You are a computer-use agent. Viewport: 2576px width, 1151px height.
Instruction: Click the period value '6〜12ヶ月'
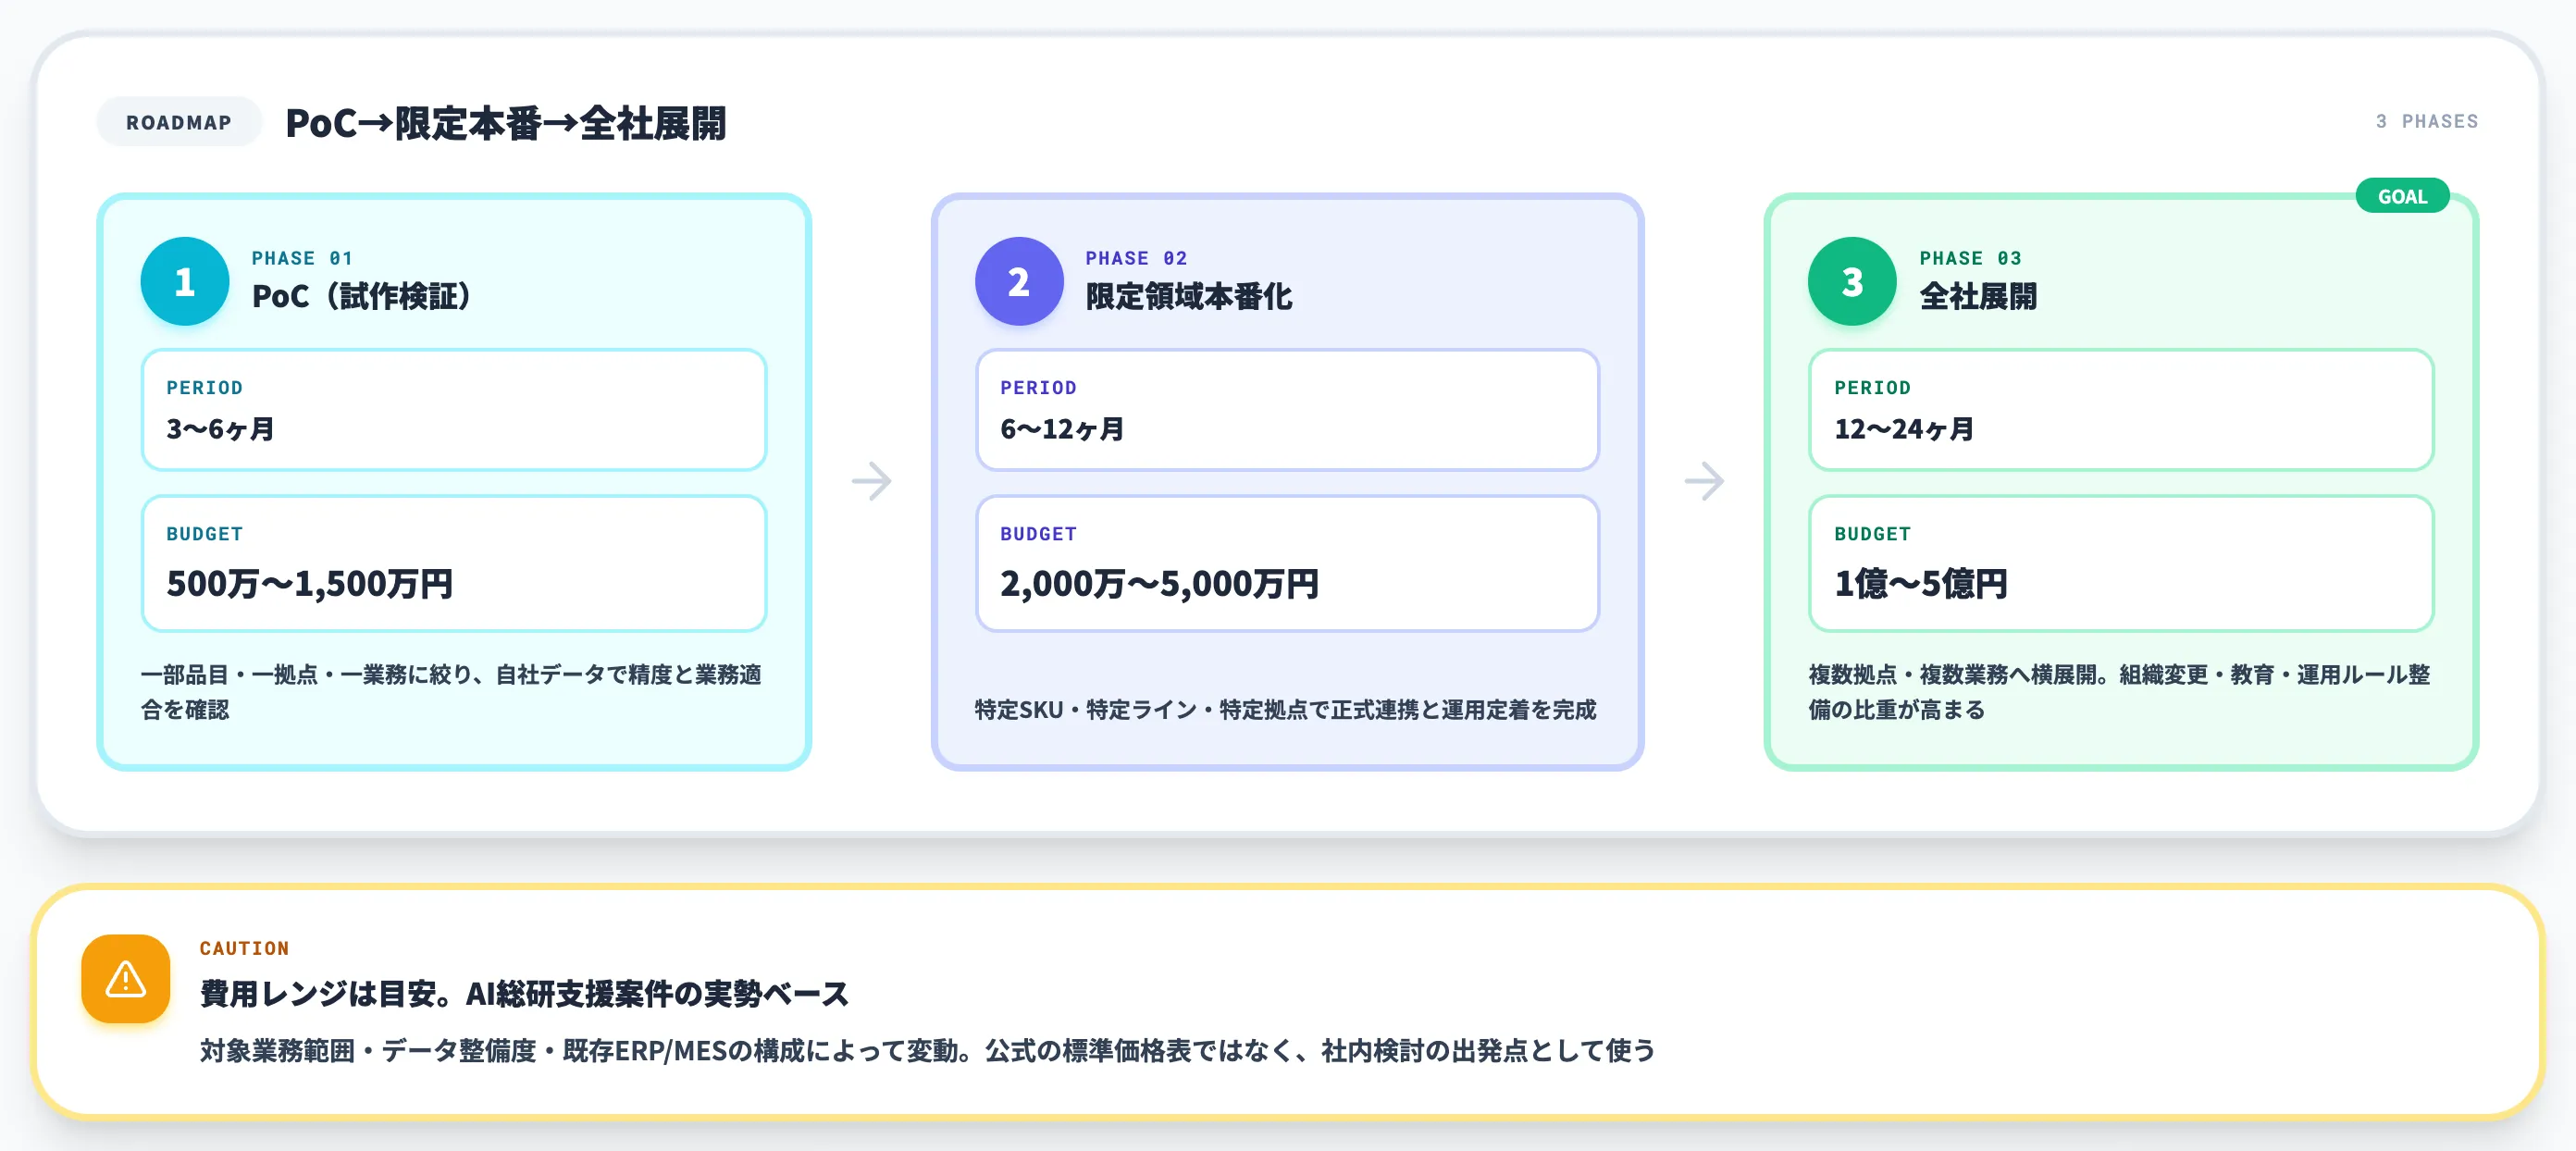(x=1062, y=429)
